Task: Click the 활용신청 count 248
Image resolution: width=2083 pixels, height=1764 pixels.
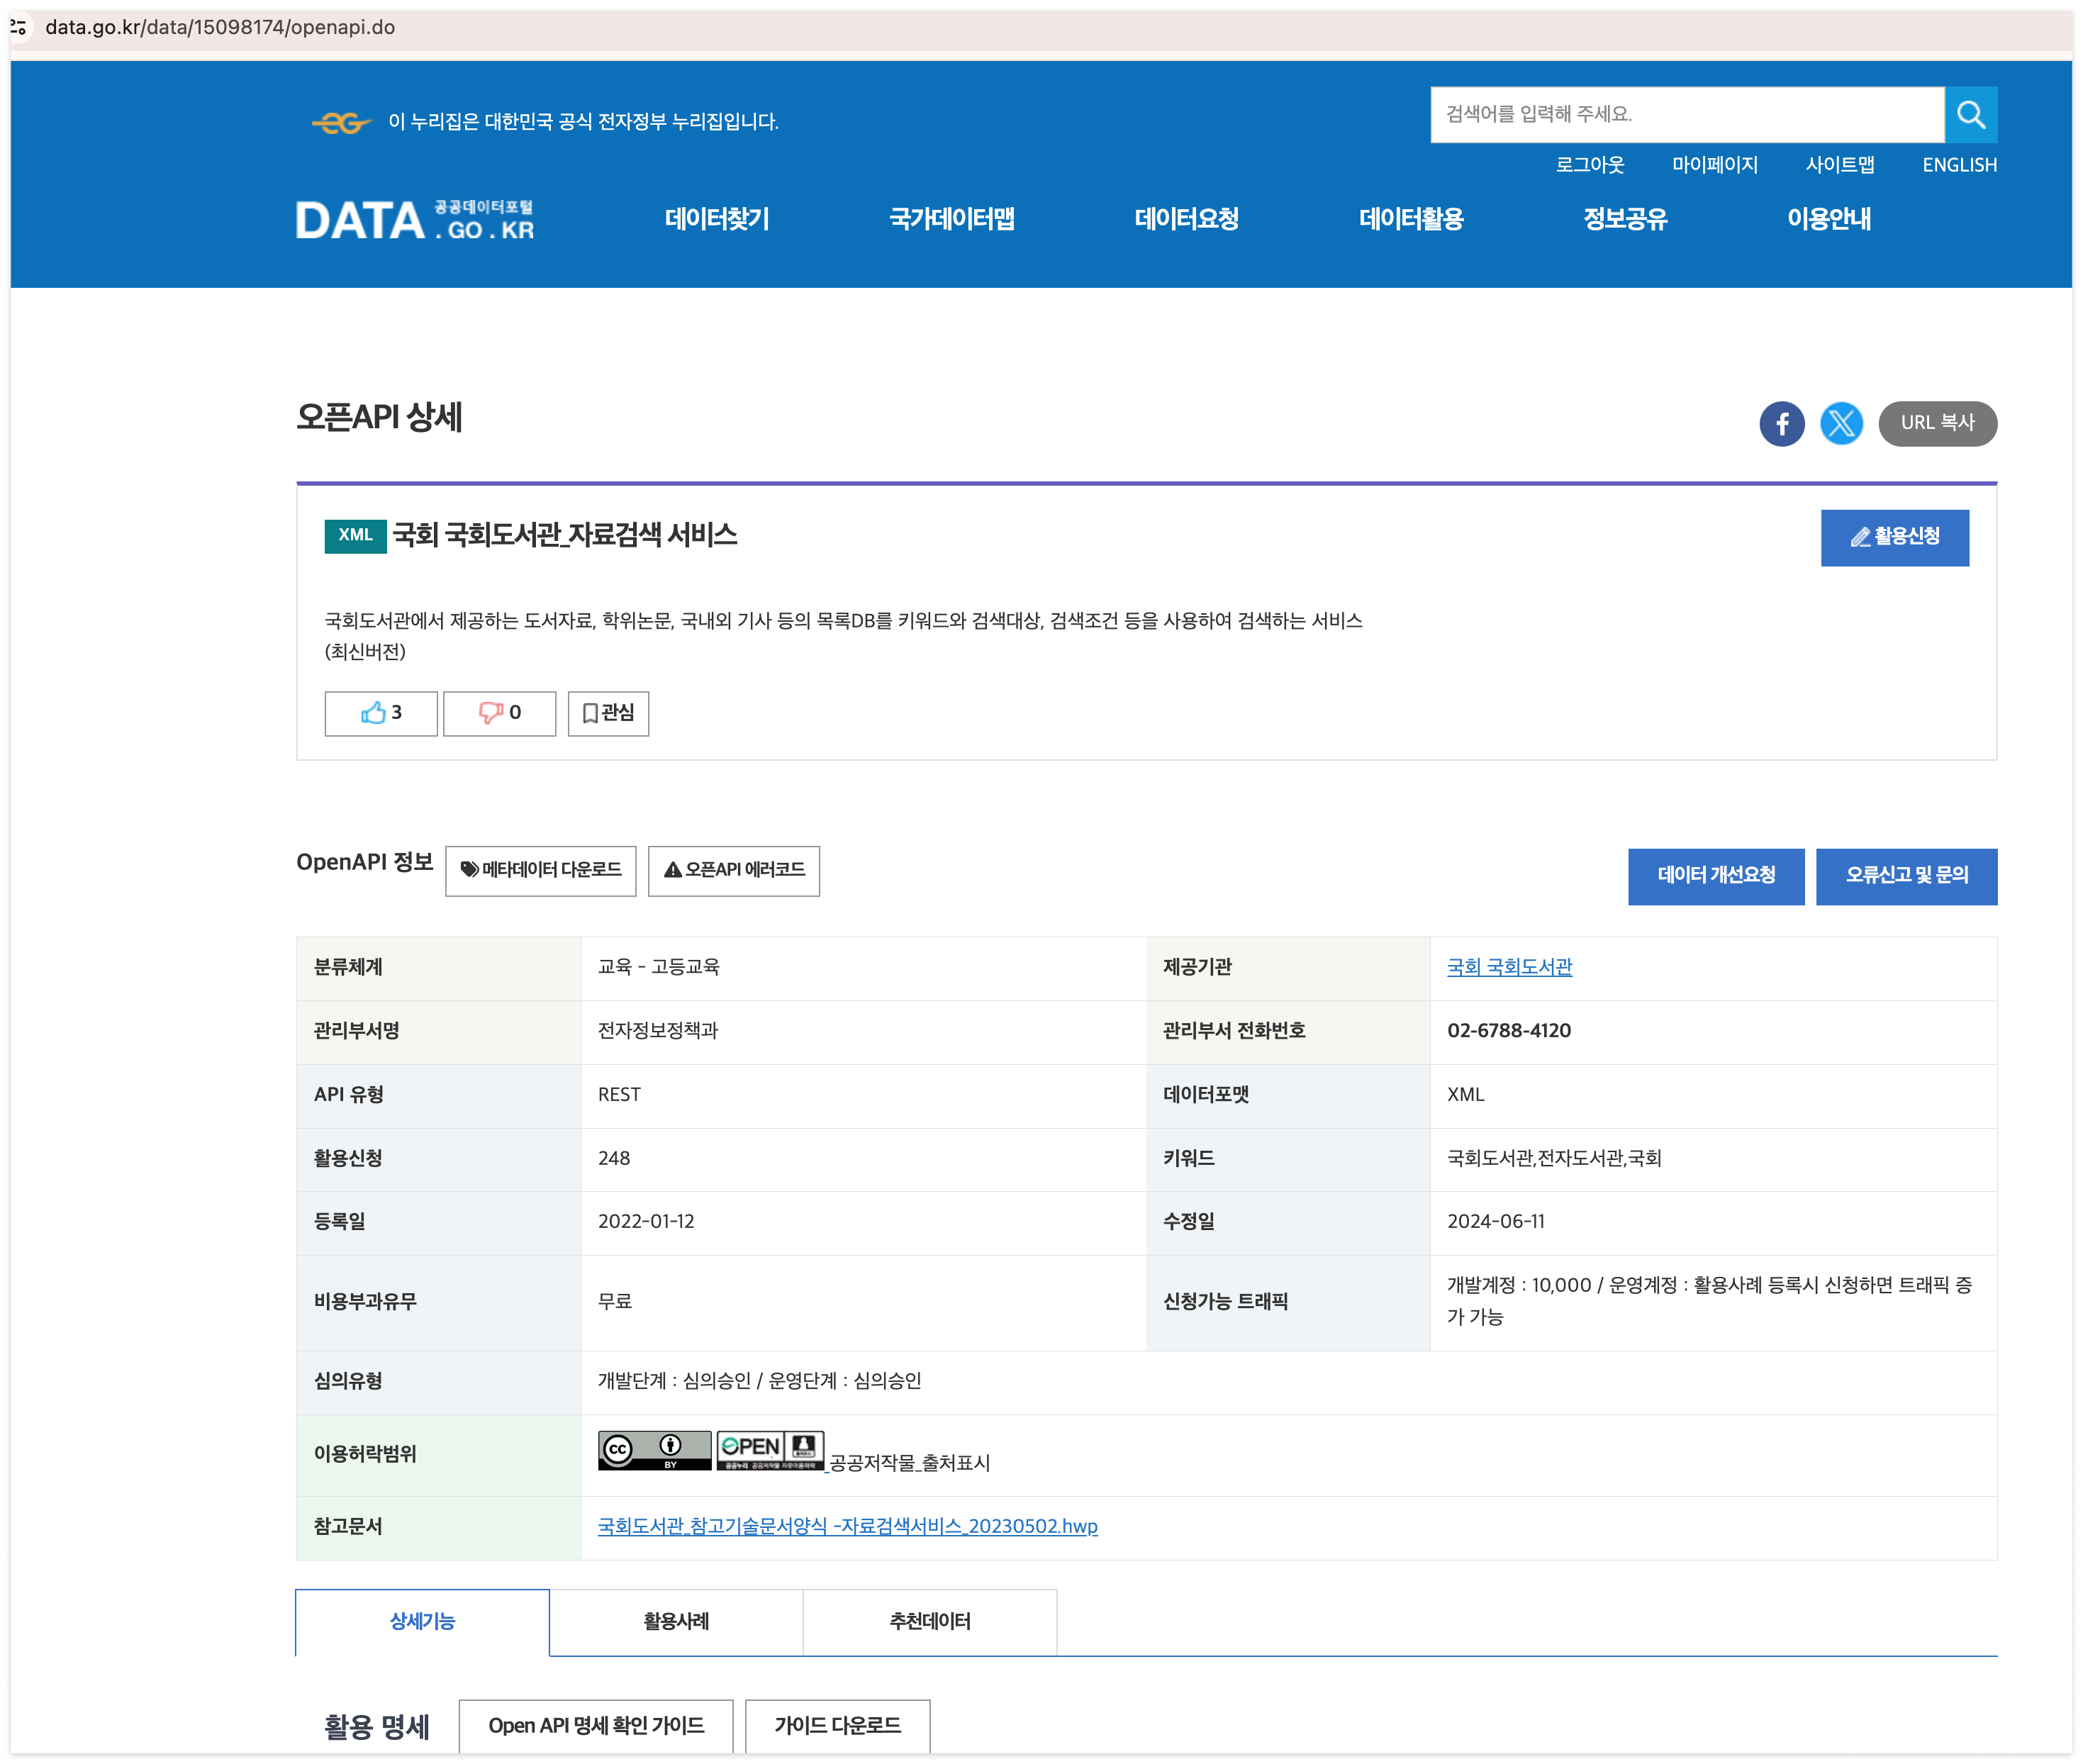Action: click(613, 1158)
